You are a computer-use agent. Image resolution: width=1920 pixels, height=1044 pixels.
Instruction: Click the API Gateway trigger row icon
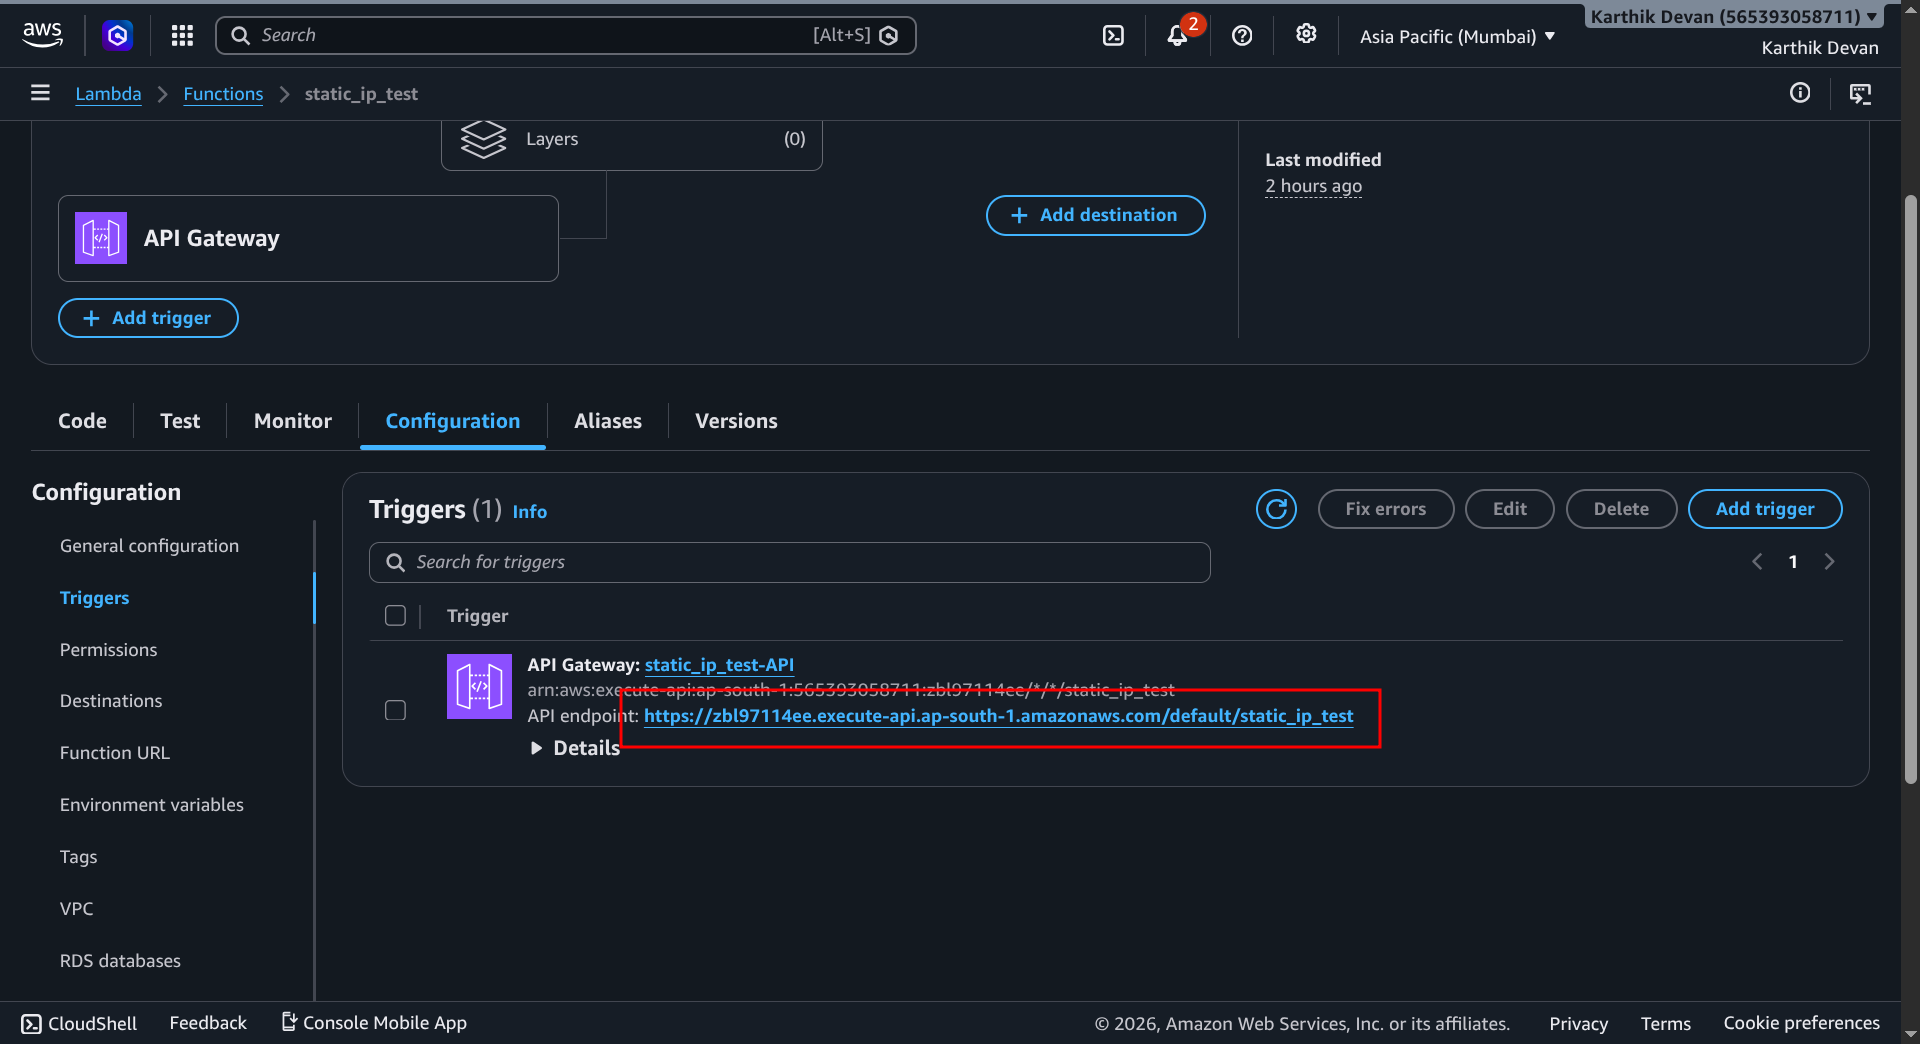[479, 686]
